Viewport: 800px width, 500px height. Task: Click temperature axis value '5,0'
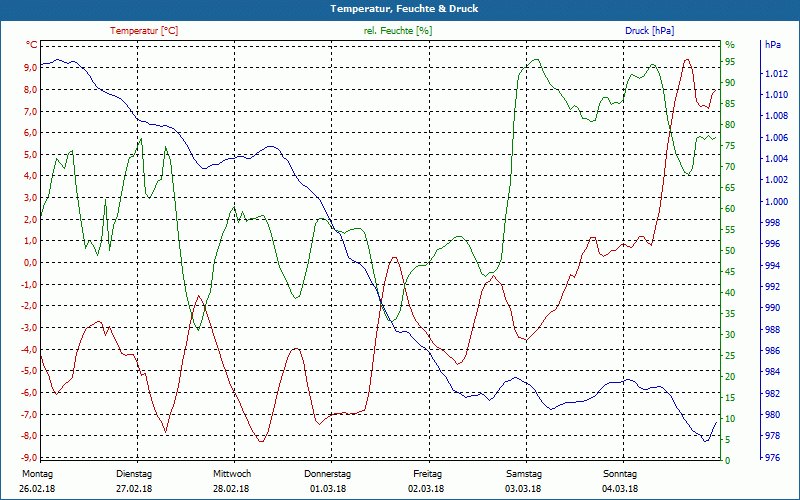30,155
